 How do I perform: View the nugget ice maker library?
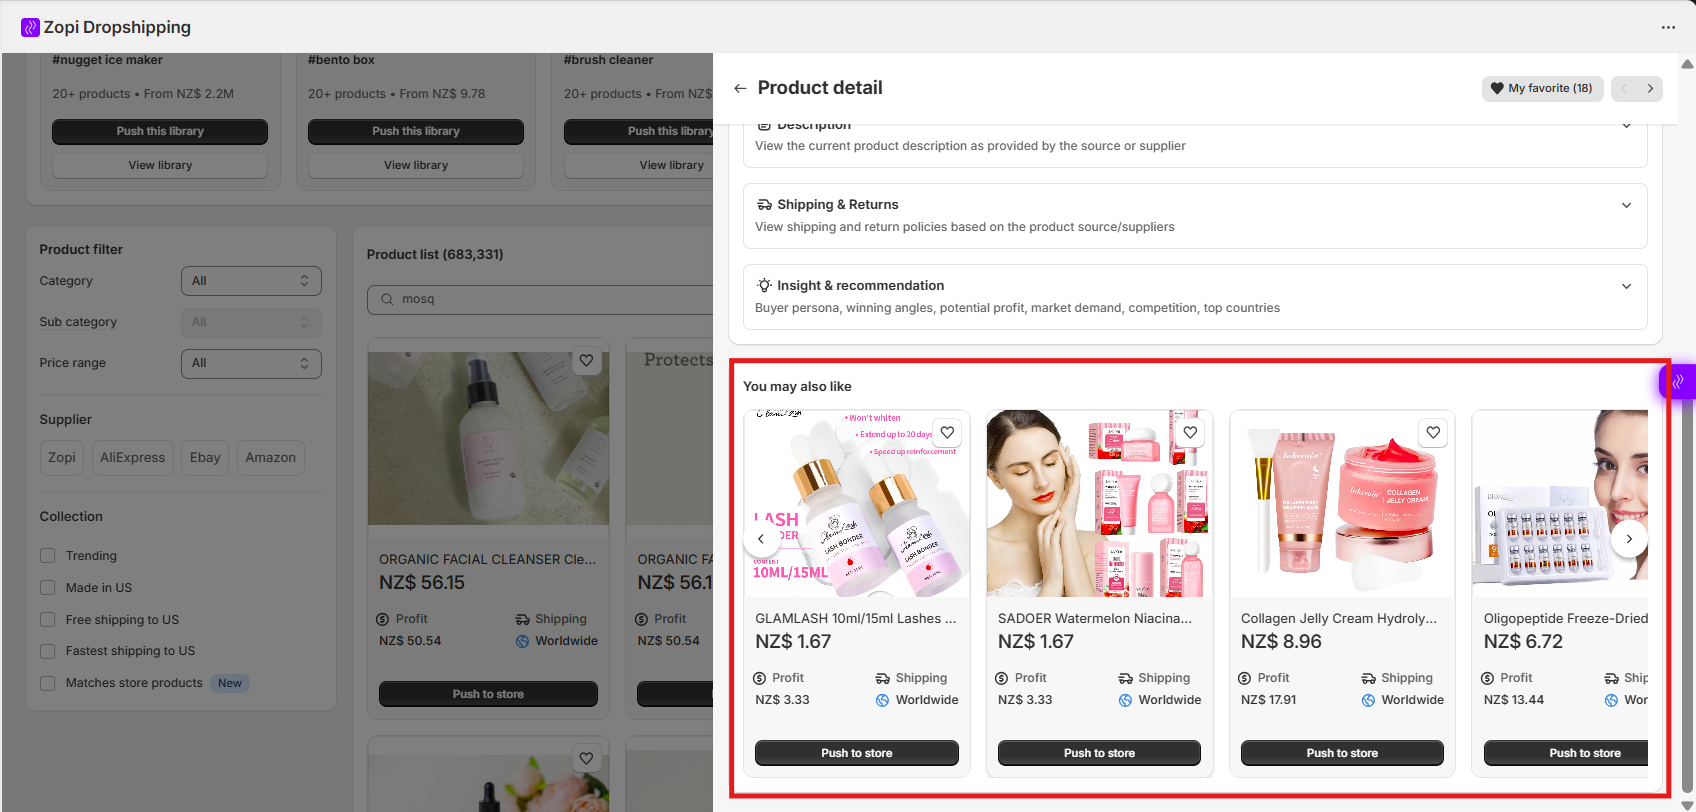(160, 165)
